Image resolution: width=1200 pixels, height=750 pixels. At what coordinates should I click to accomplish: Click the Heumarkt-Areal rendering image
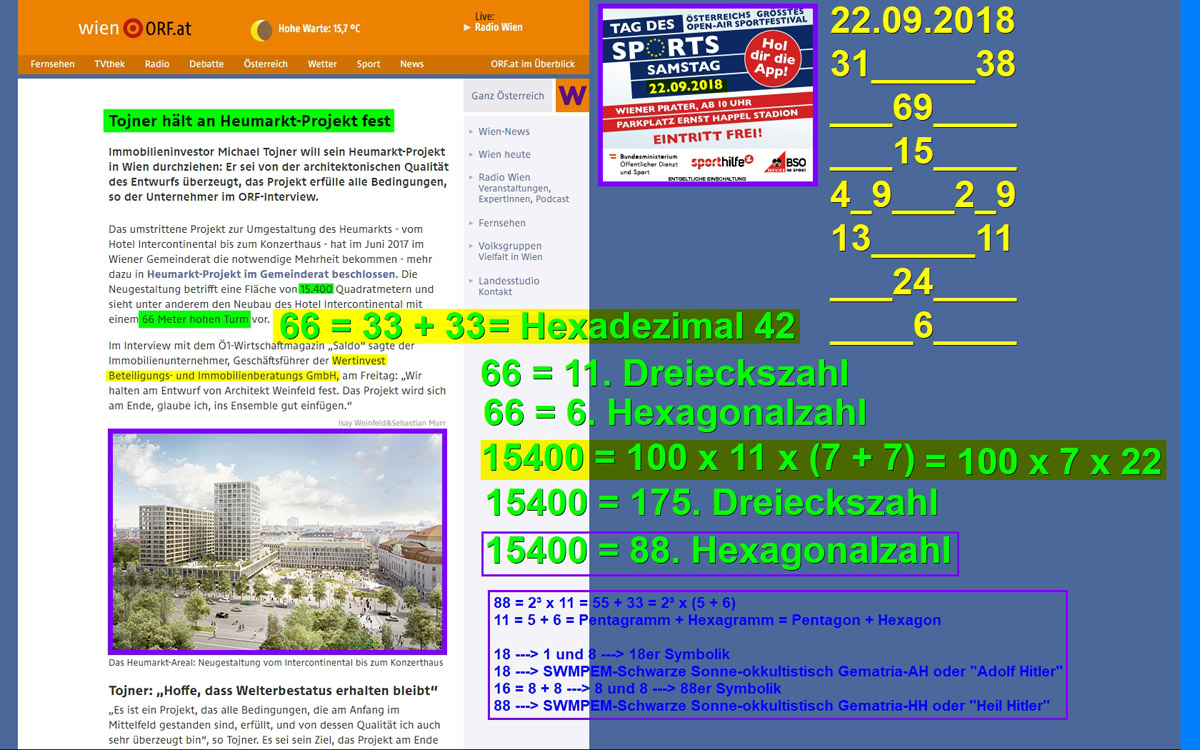tap(277, 541)
